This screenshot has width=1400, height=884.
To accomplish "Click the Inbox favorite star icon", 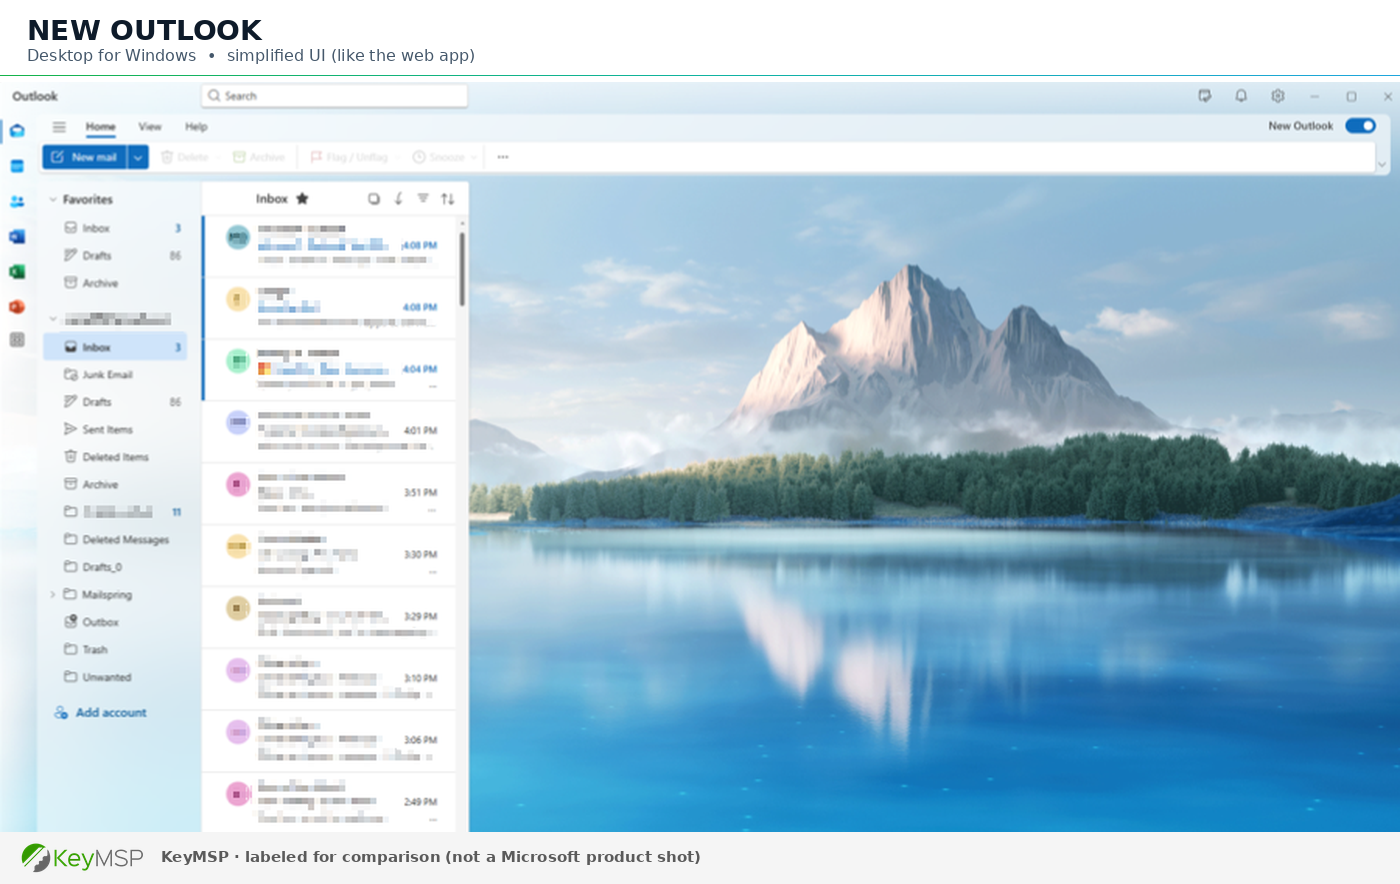I will [x=302, y=198].
